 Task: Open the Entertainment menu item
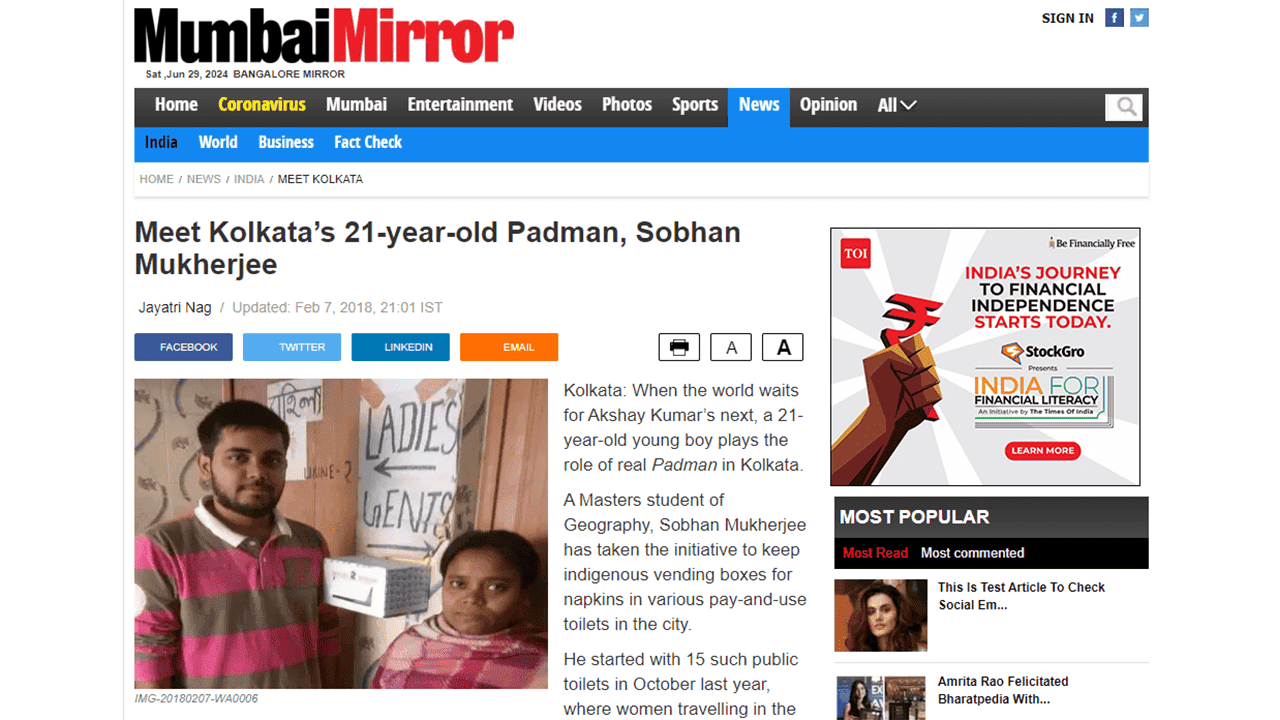tap(460, 105)
